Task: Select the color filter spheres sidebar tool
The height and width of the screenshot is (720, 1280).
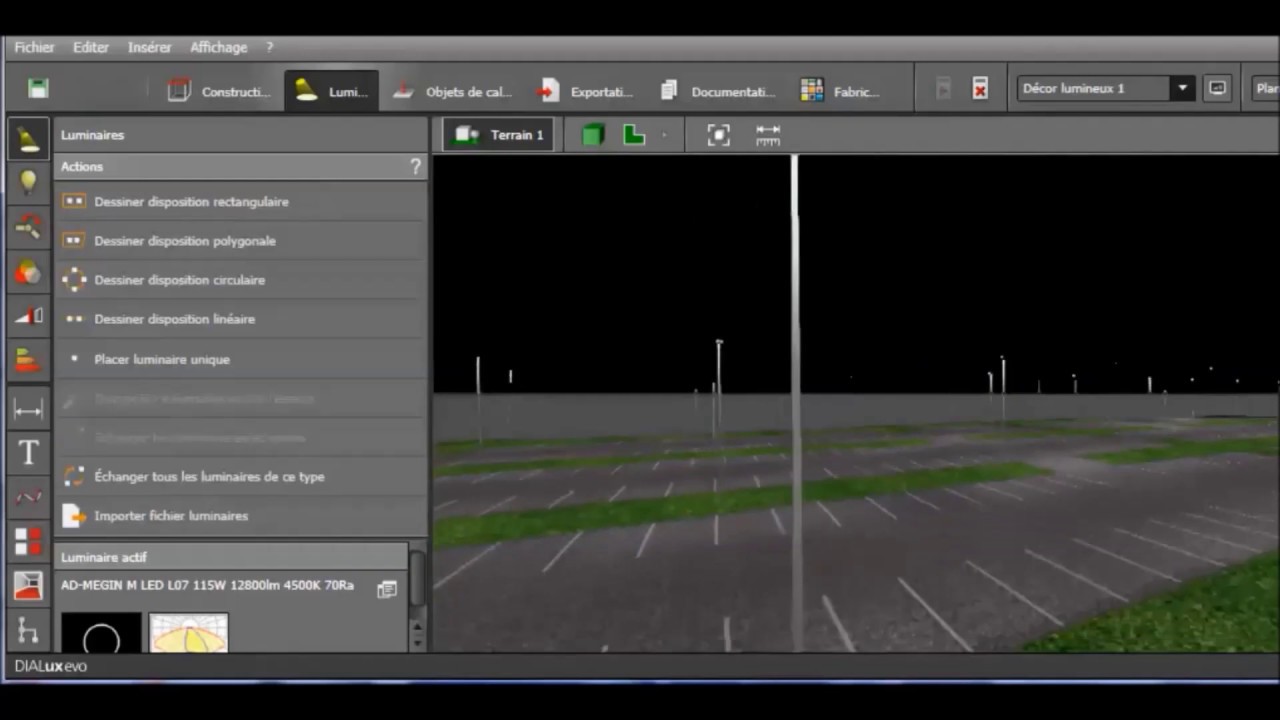Action: [x=28, y=271]
